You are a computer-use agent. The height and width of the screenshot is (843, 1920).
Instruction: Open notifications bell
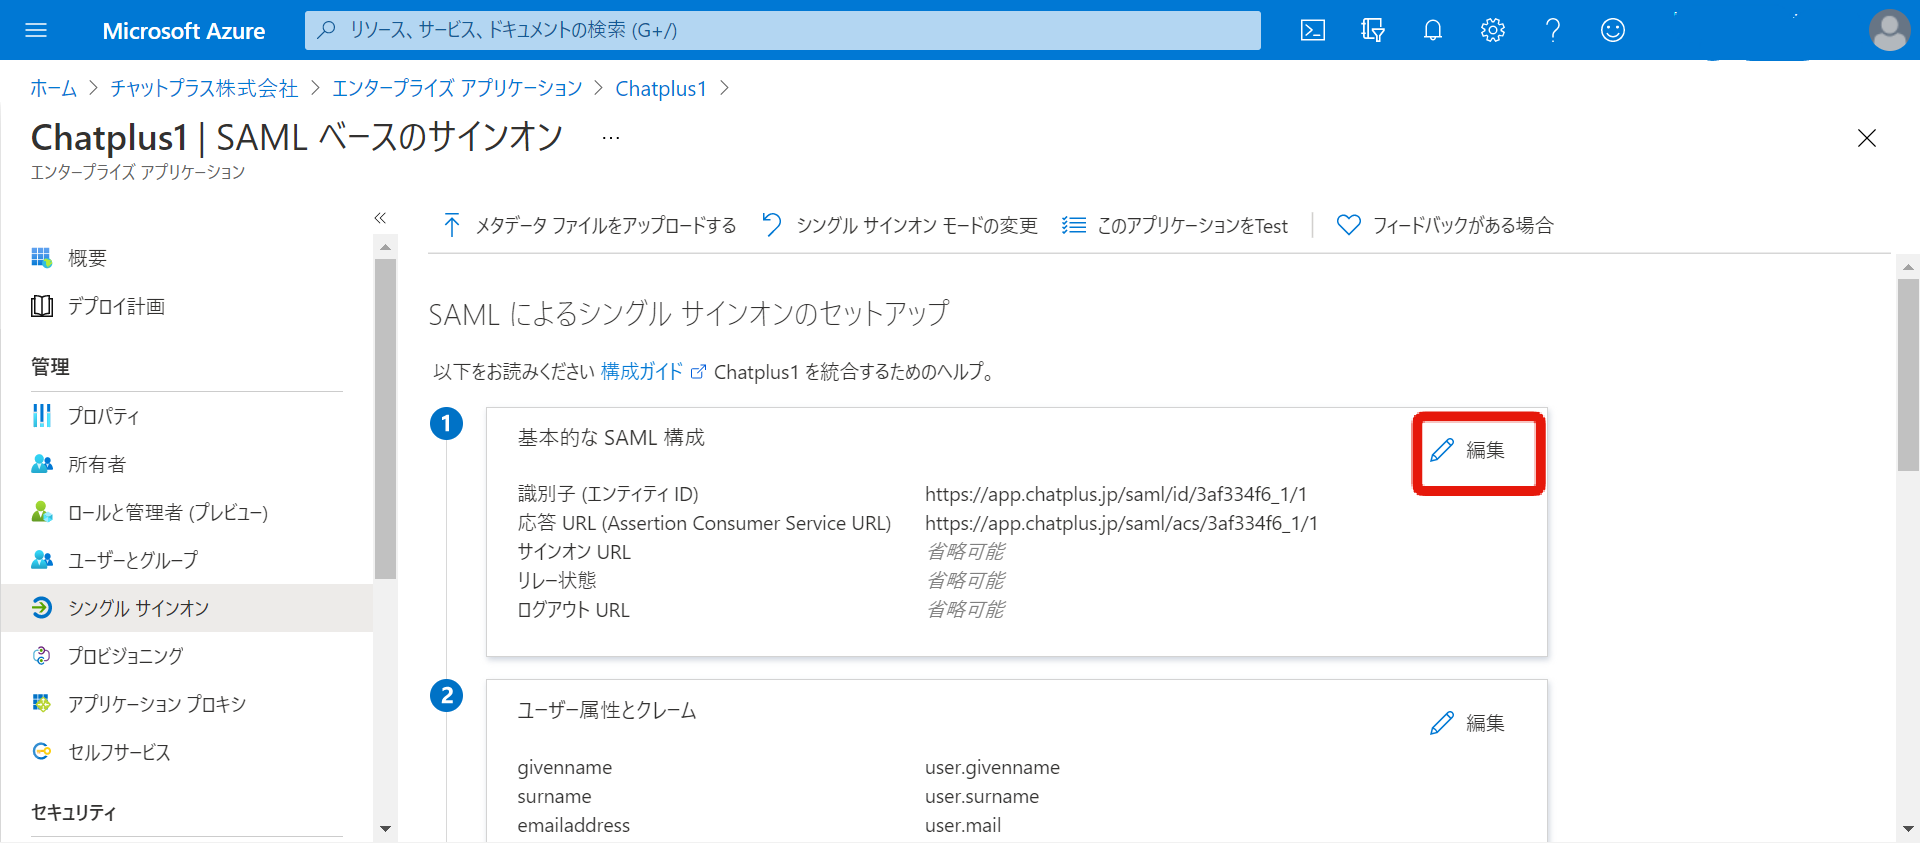click(x=1433, y=30)
